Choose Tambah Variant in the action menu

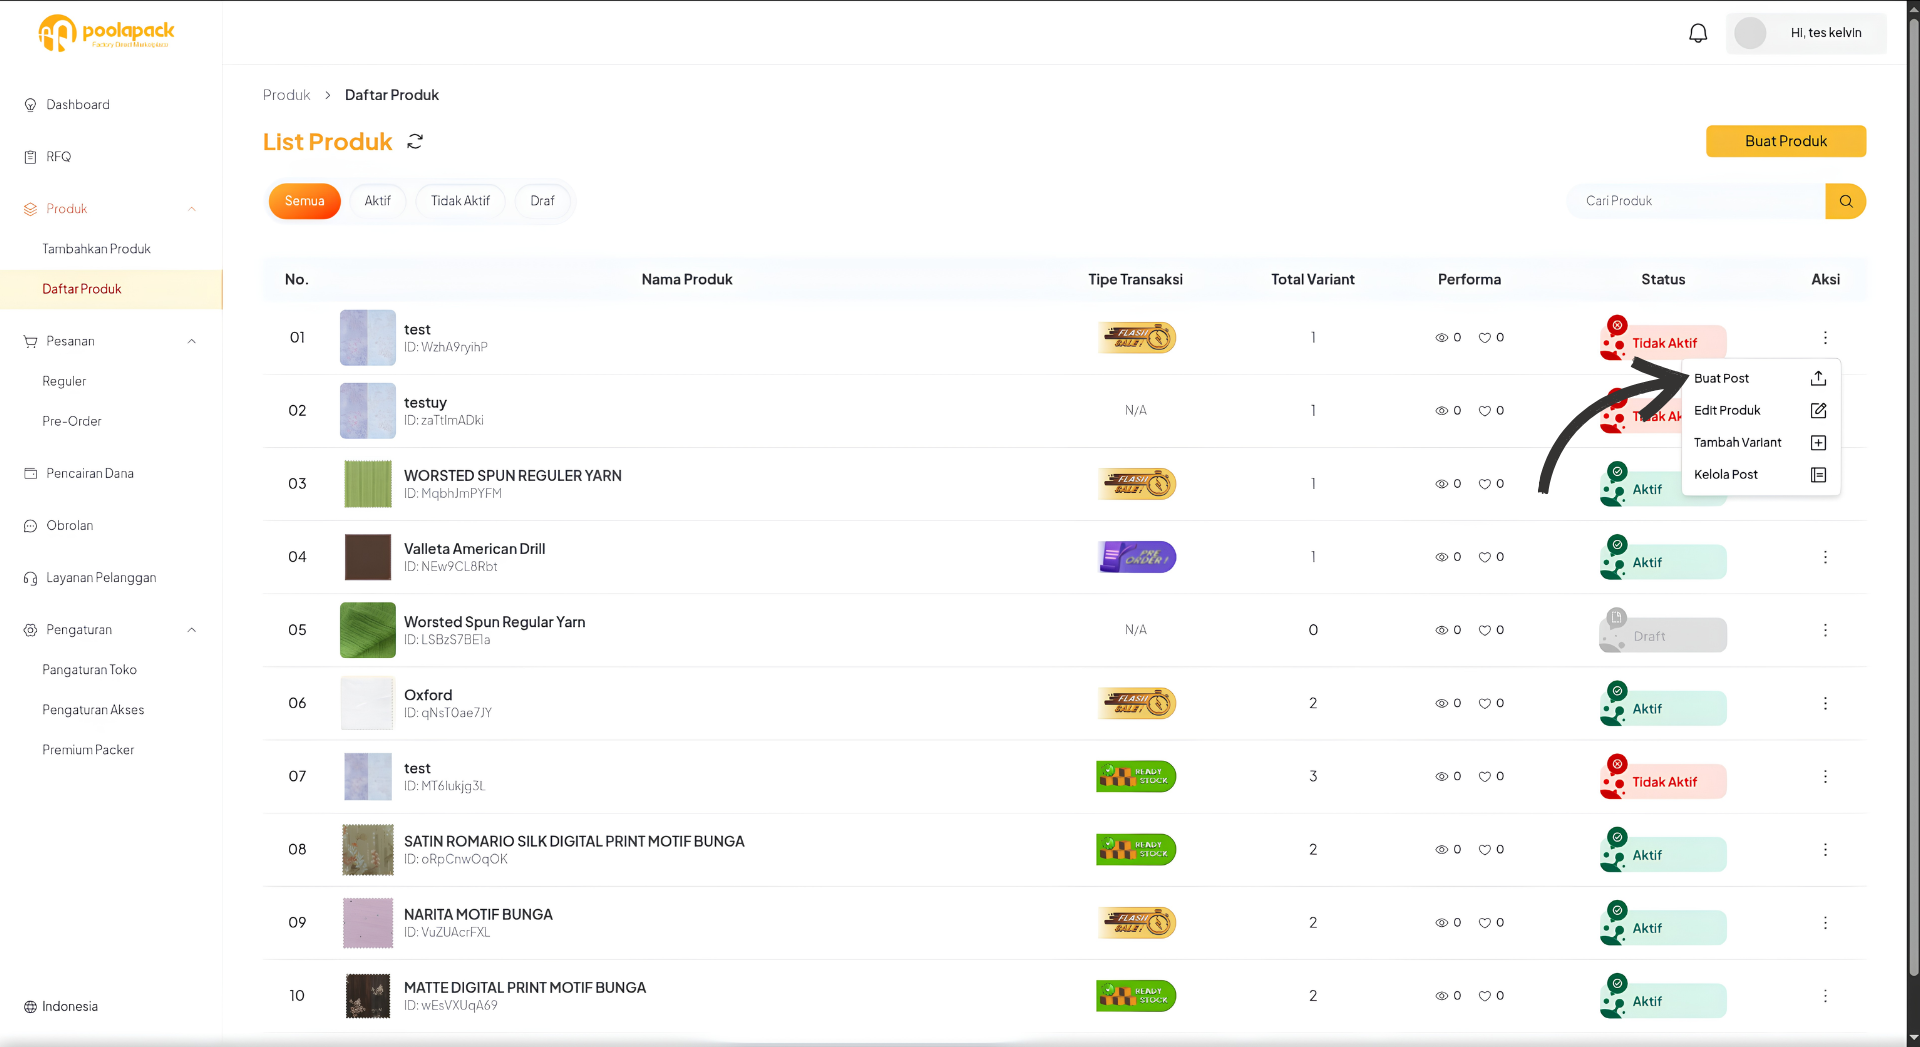[1761, 442]
